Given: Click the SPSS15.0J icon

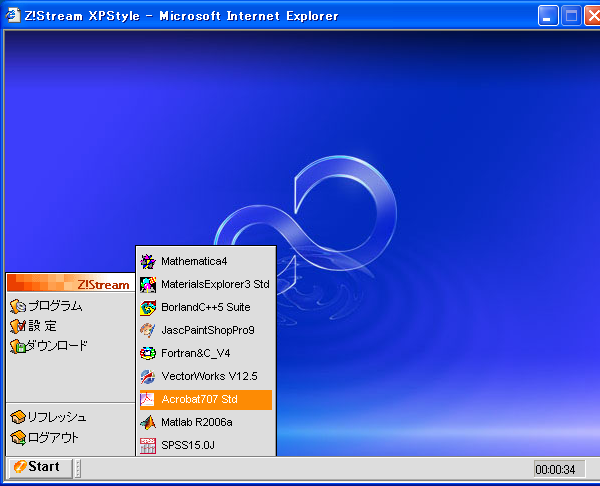Looking at the screenshot, I should click(148, 445).
